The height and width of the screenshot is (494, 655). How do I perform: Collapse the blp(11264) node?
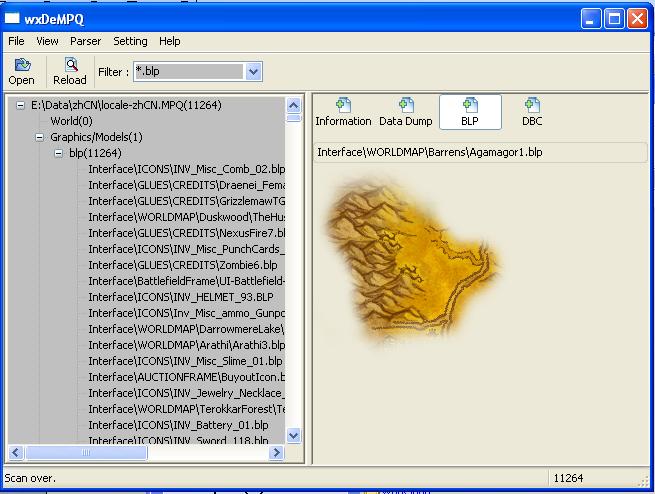58,153
